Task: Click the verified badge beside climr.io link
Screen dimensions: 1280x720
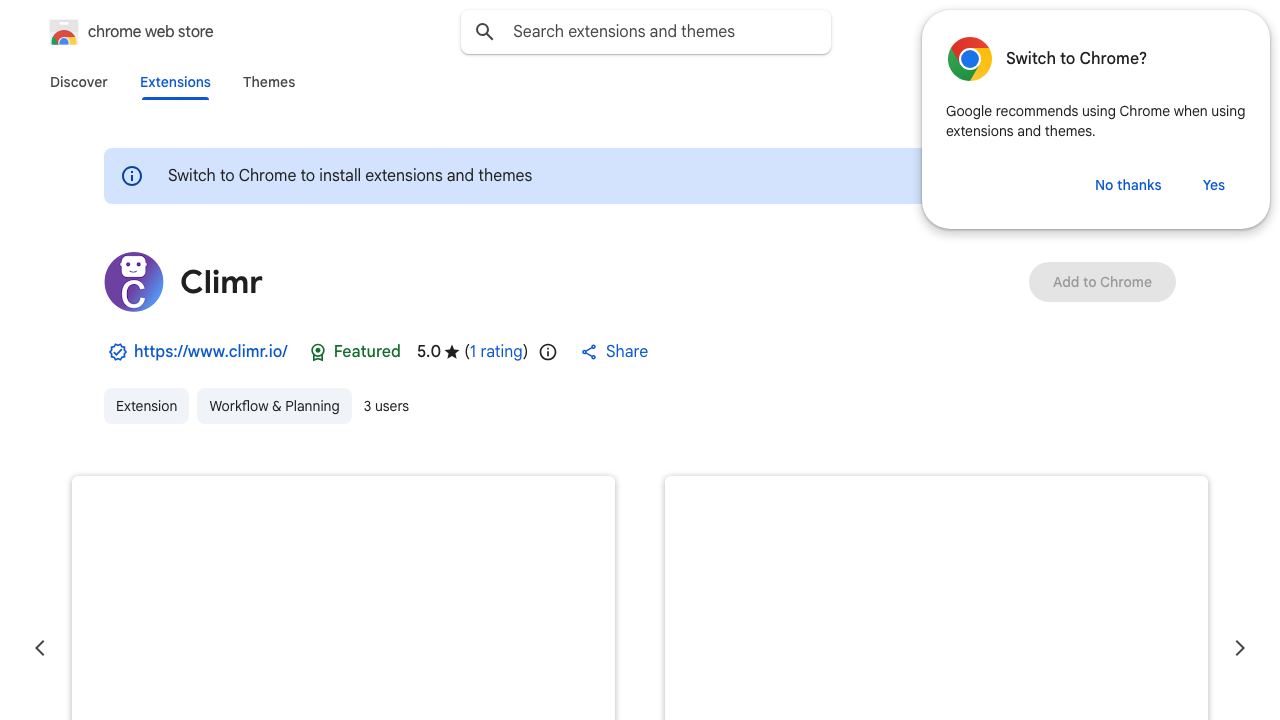Action: (118, 352)
